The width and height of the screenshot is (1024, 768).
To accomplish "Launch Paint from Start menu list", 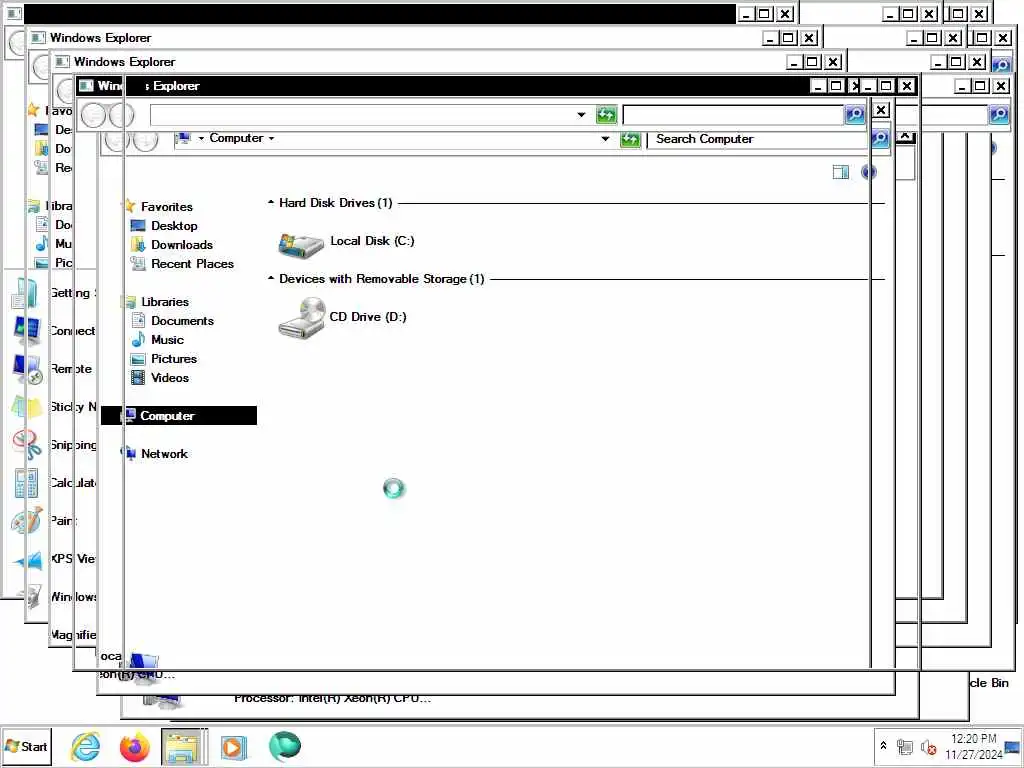I will point(44,520).
